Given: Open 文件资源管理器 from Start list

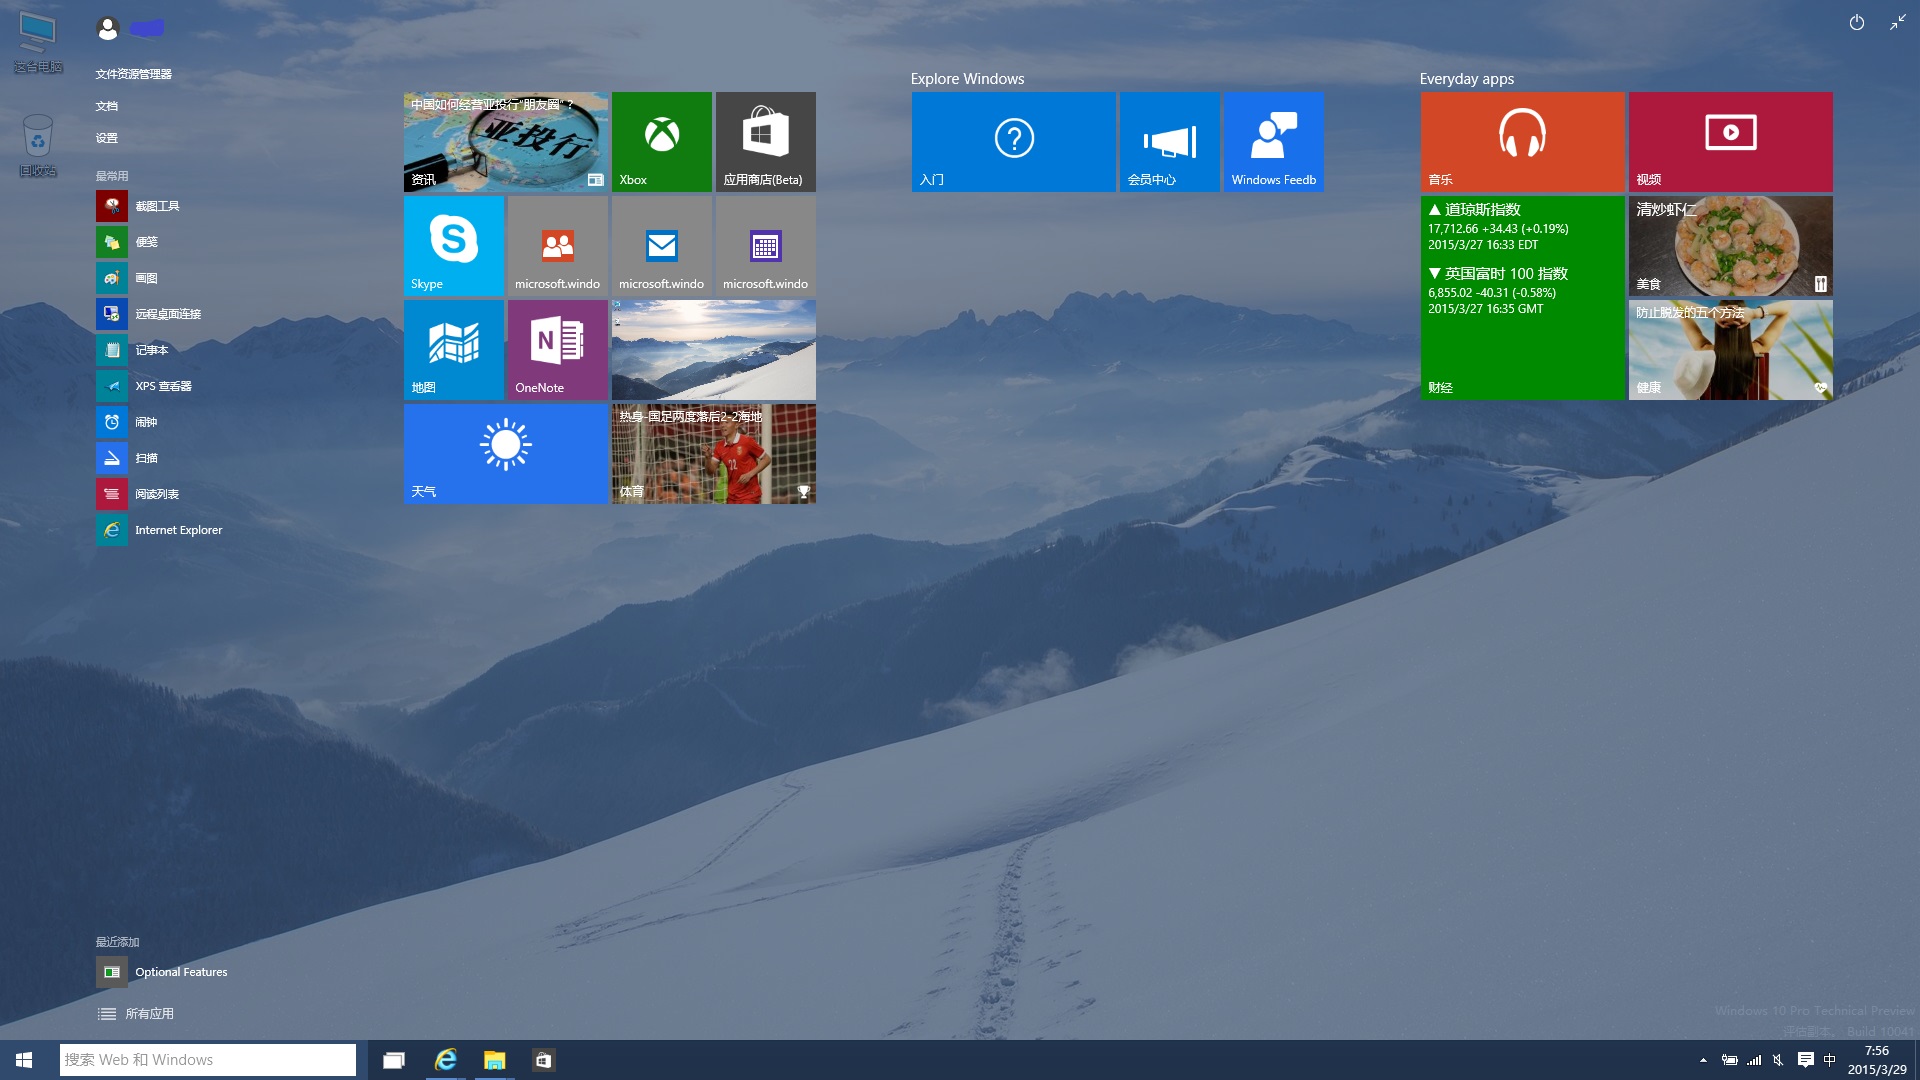Looking at the screenshot, I should 134,74.
